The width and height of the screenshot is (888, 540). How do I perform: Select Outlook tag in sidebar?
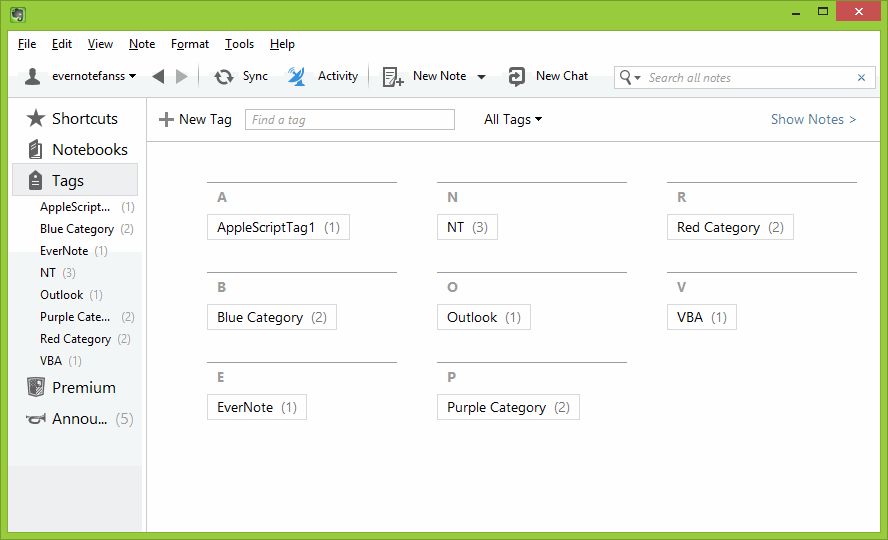point(71,295)
